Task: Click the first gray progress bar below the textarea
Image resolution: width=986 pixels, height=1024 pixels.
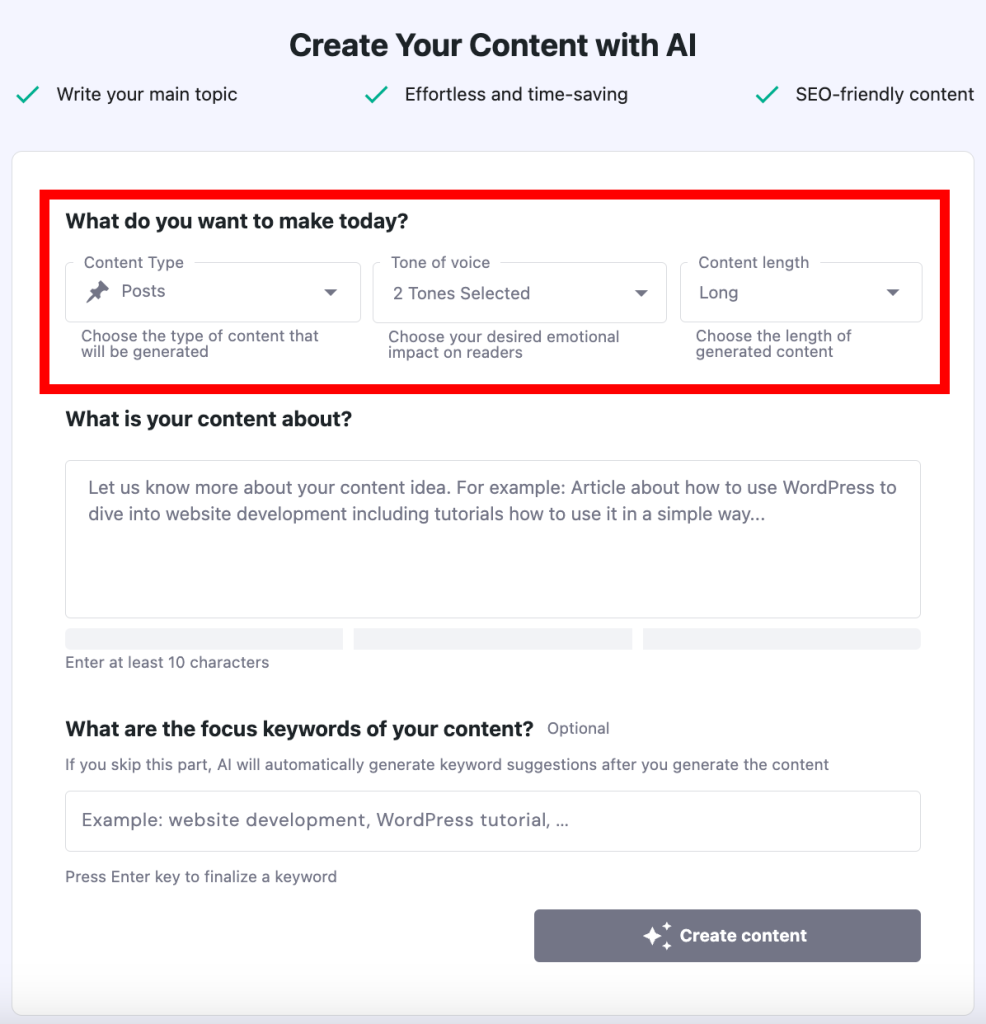Action: click(x=204, y=638)
